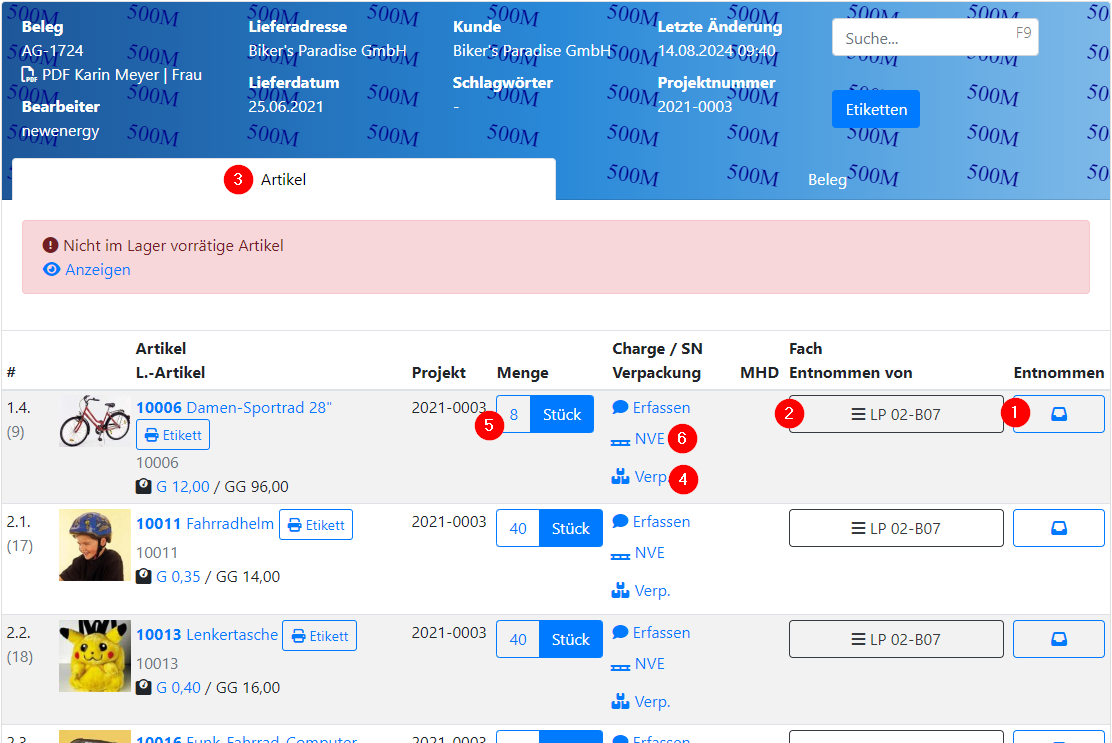This screenshot has height=743, width=1112.
Task: Click the Pikachu Lenkertasche thumbnail
Action: coord(95,656)
